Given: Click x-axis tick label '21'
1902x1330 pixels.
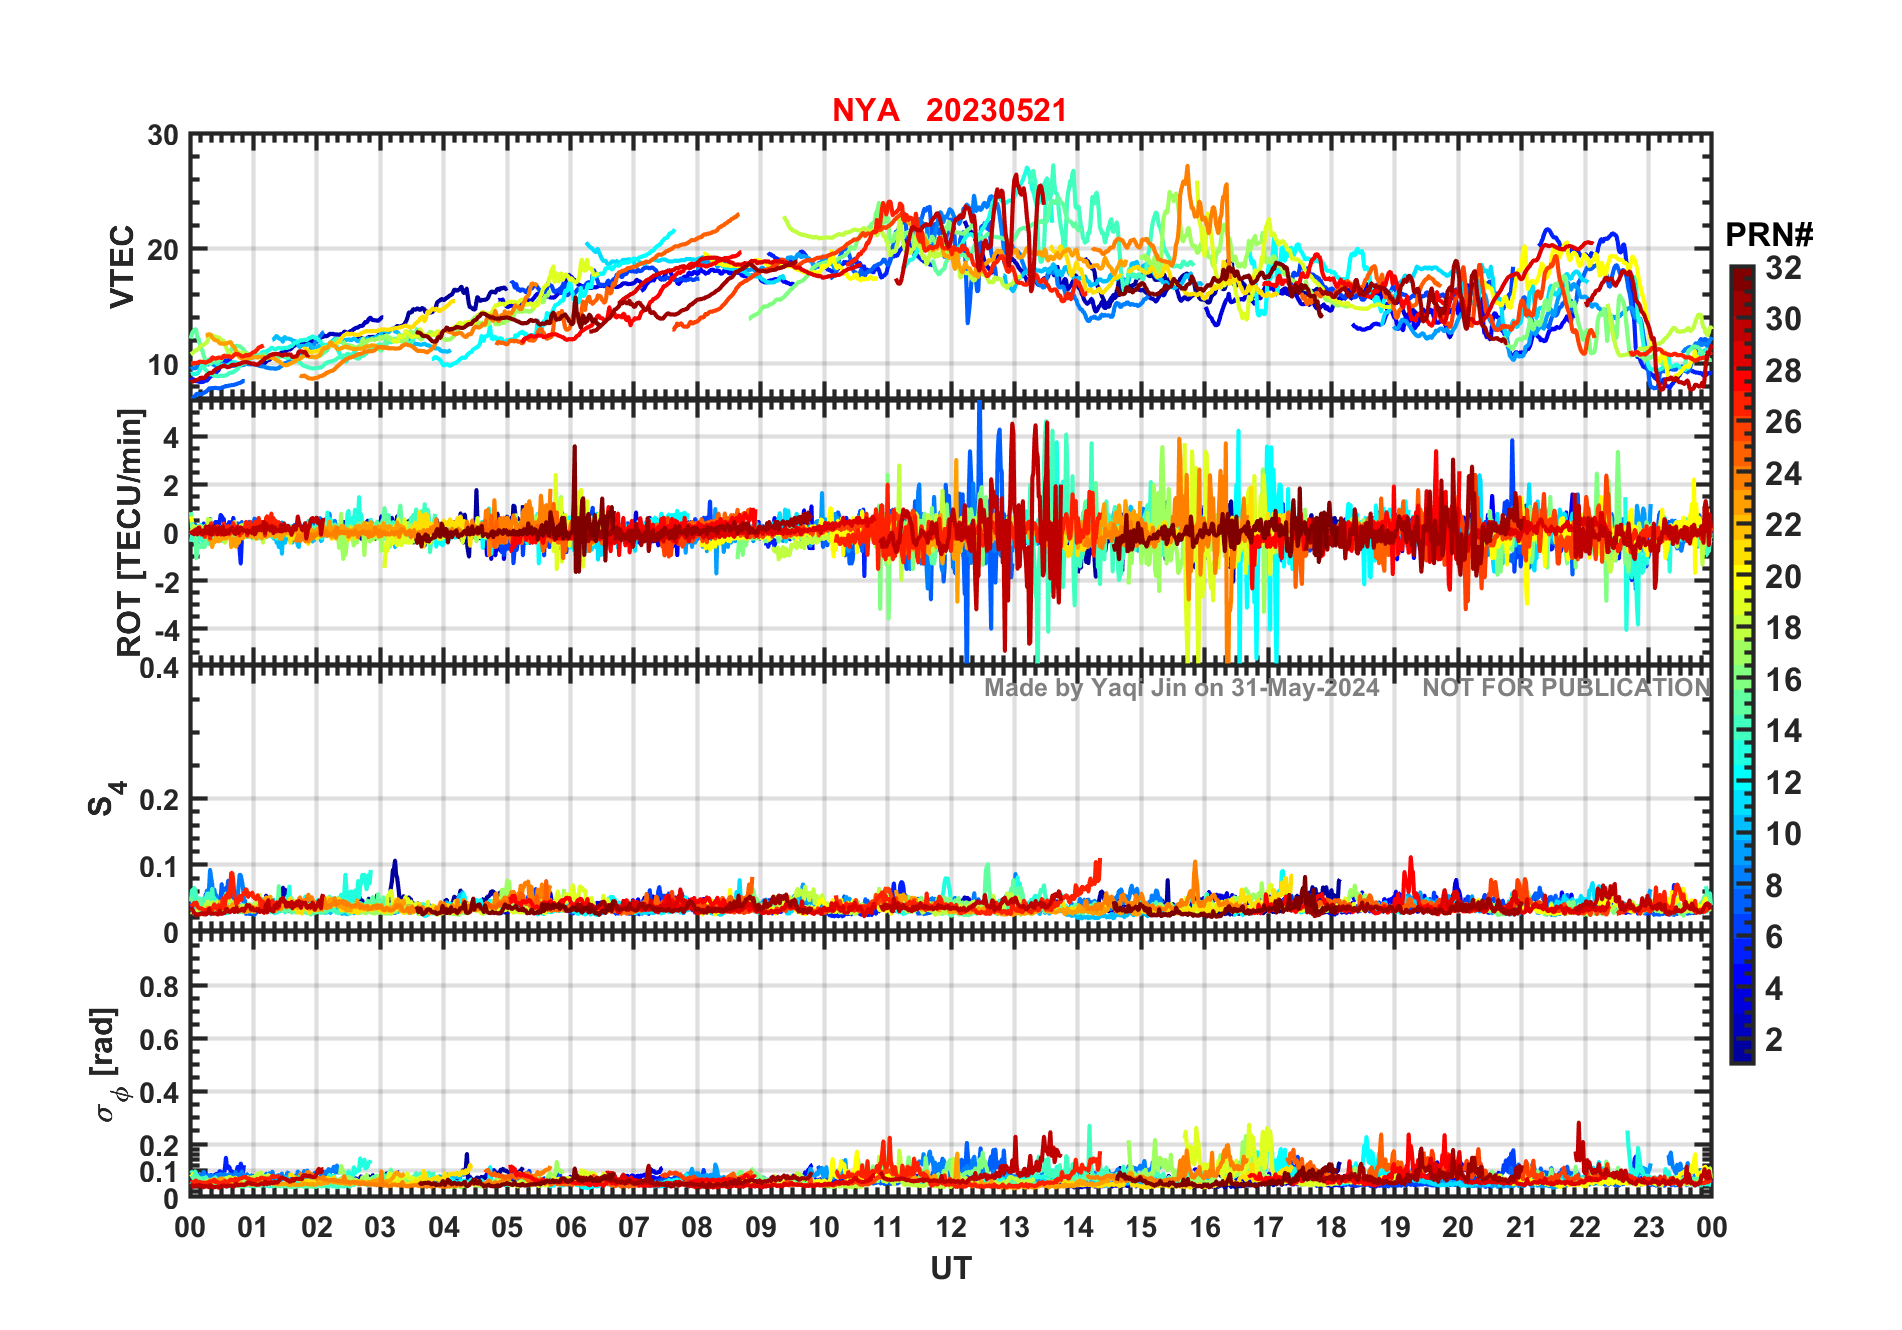Looking at the screenshot, I should (x=1521, y=1227).
